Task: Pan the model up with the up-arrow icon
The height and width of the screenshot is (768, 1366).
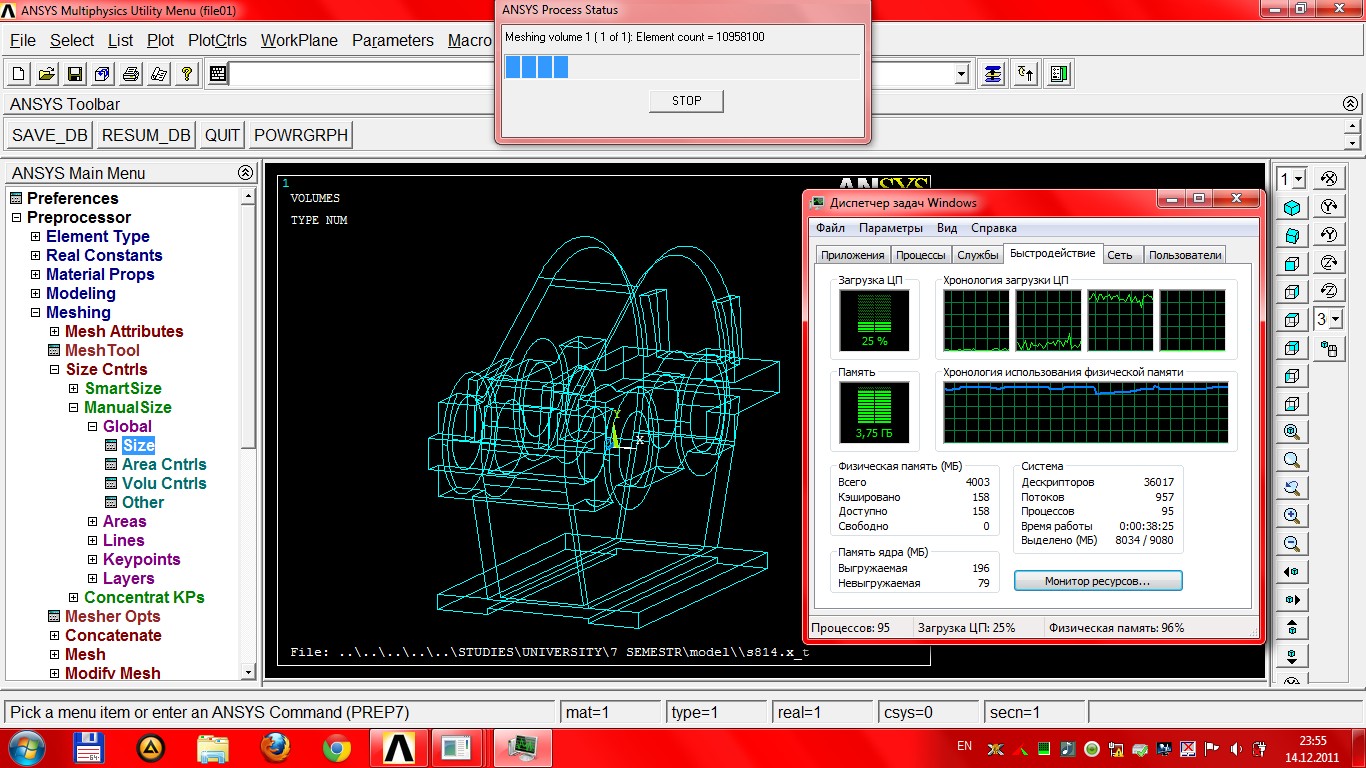Action: tap(1292, 628)
